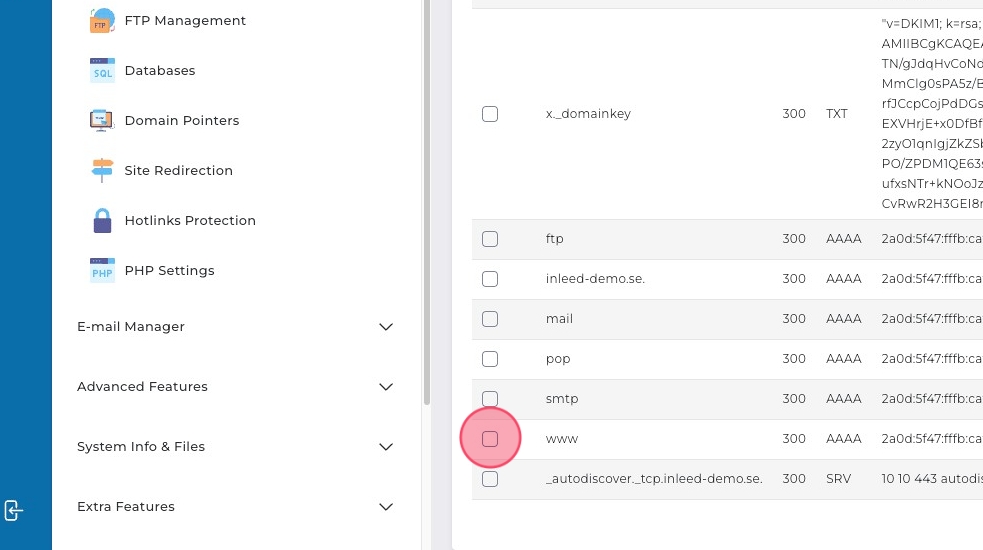Viewport: 983px width, 550px height.
Task: Click the logout icon in blue sidebar
Action: 13,510
